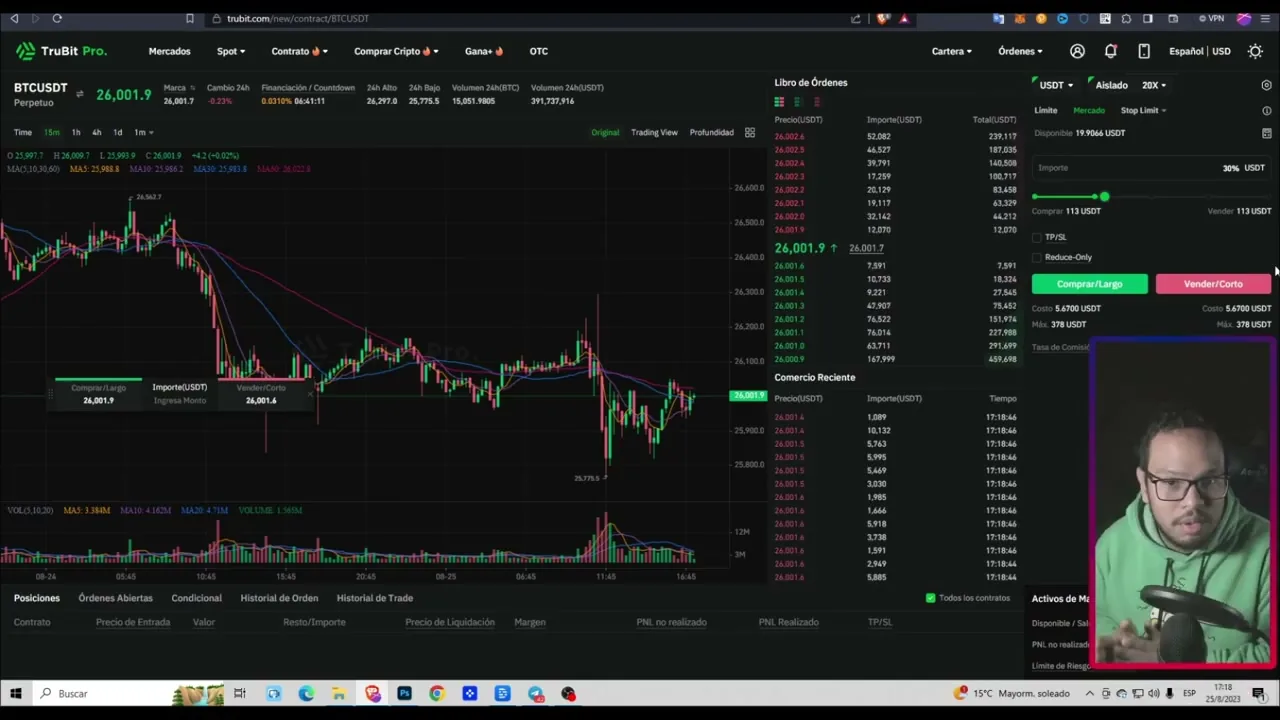Open the Contrato dropdown menu
1280x720 pixels.
[299, 51]
